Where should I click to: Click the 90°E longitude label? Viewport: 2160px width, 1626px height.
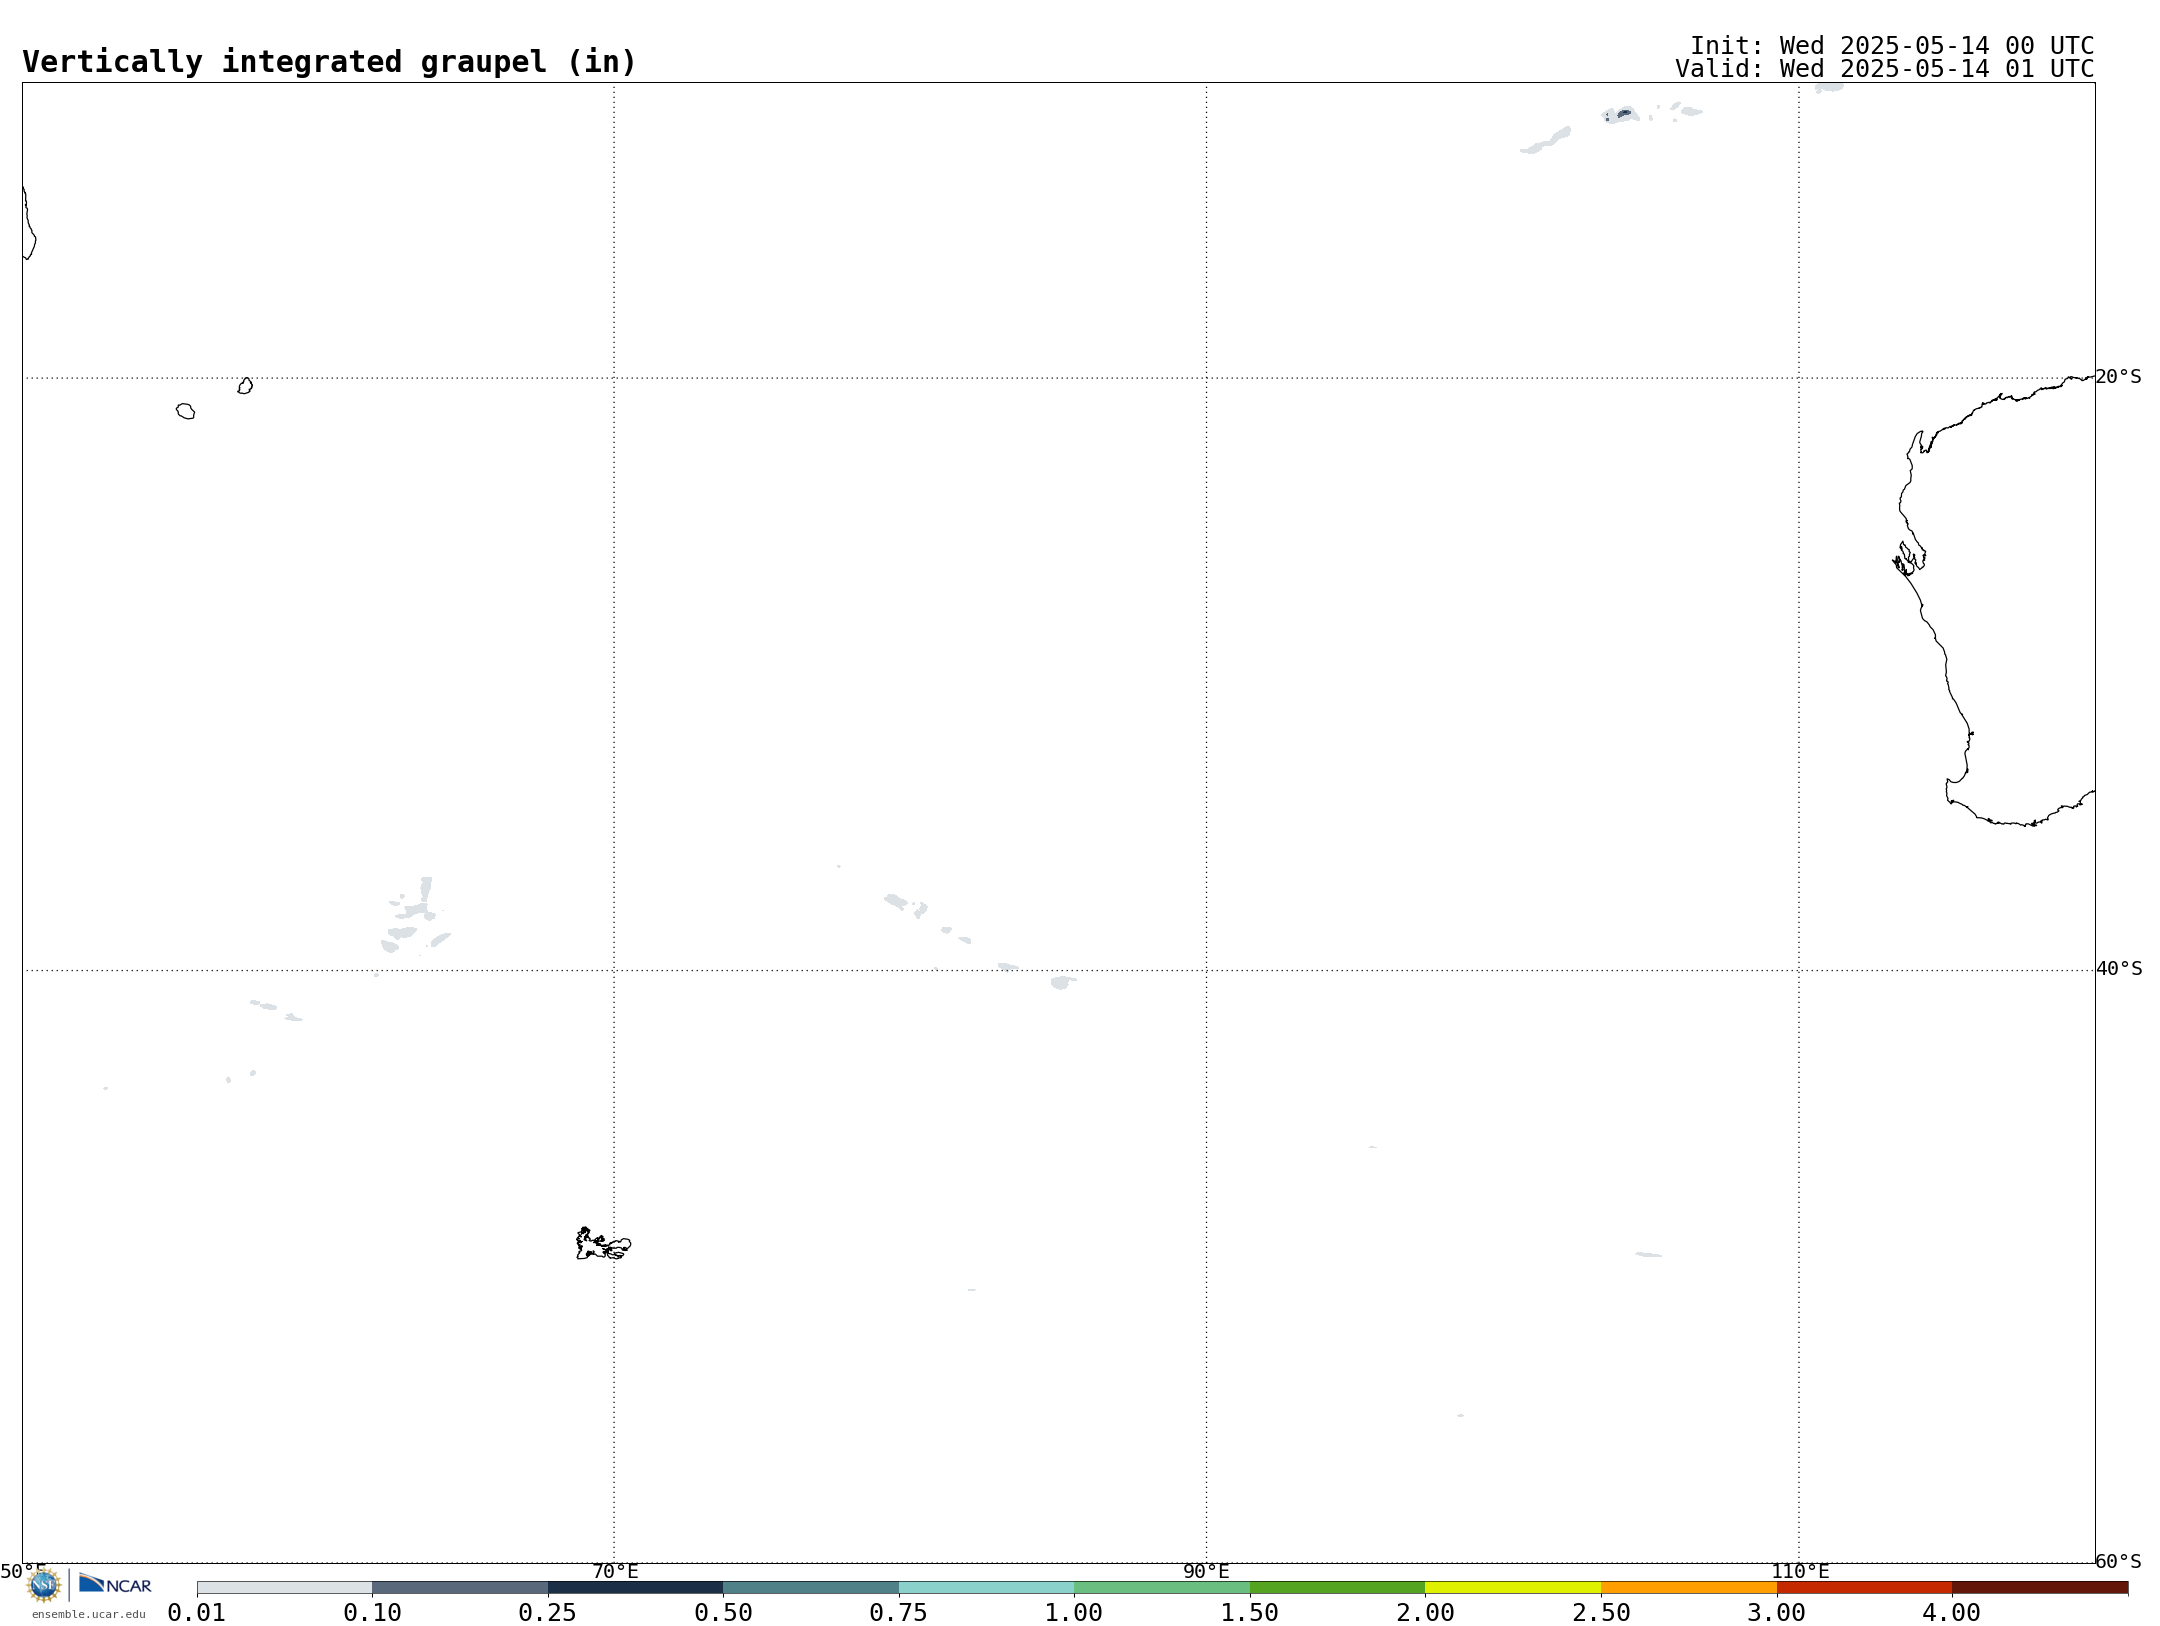[1206, 1571]
